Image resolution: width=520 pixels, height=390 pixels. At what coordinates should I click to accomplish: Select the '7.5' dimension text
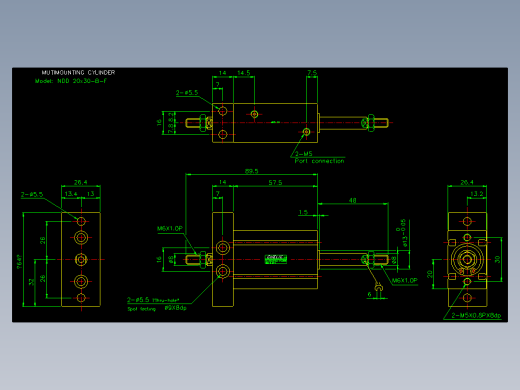coord(312,72)
